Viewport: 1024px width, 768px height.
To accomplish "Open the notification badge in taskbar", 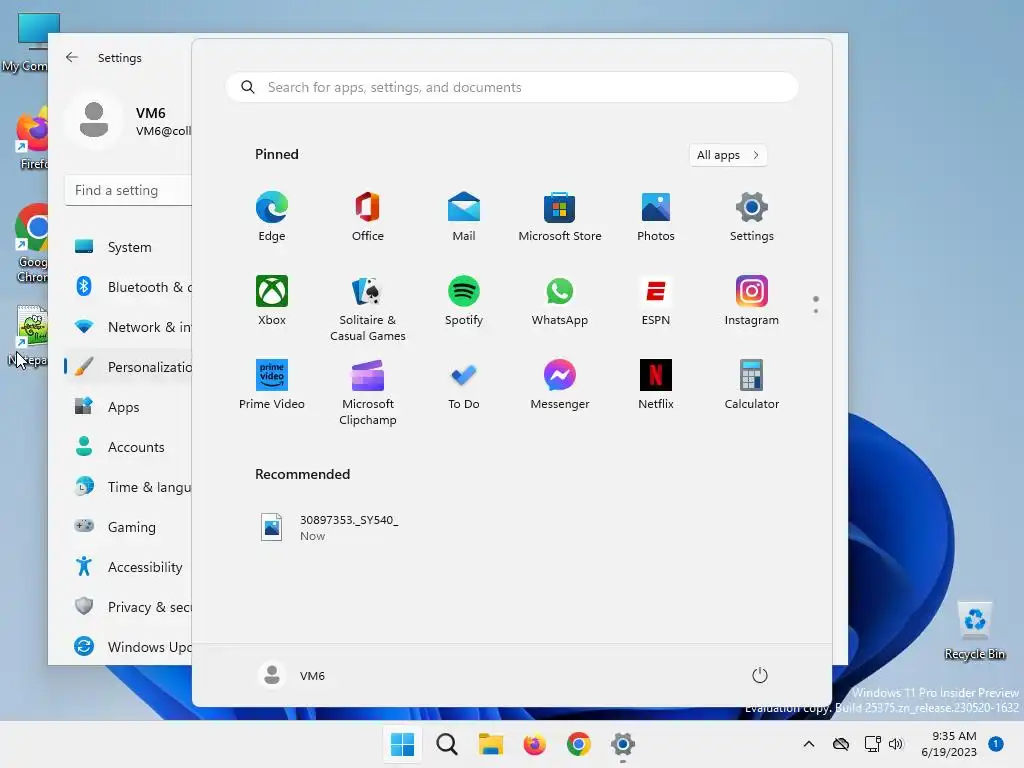I will (996, 744).
